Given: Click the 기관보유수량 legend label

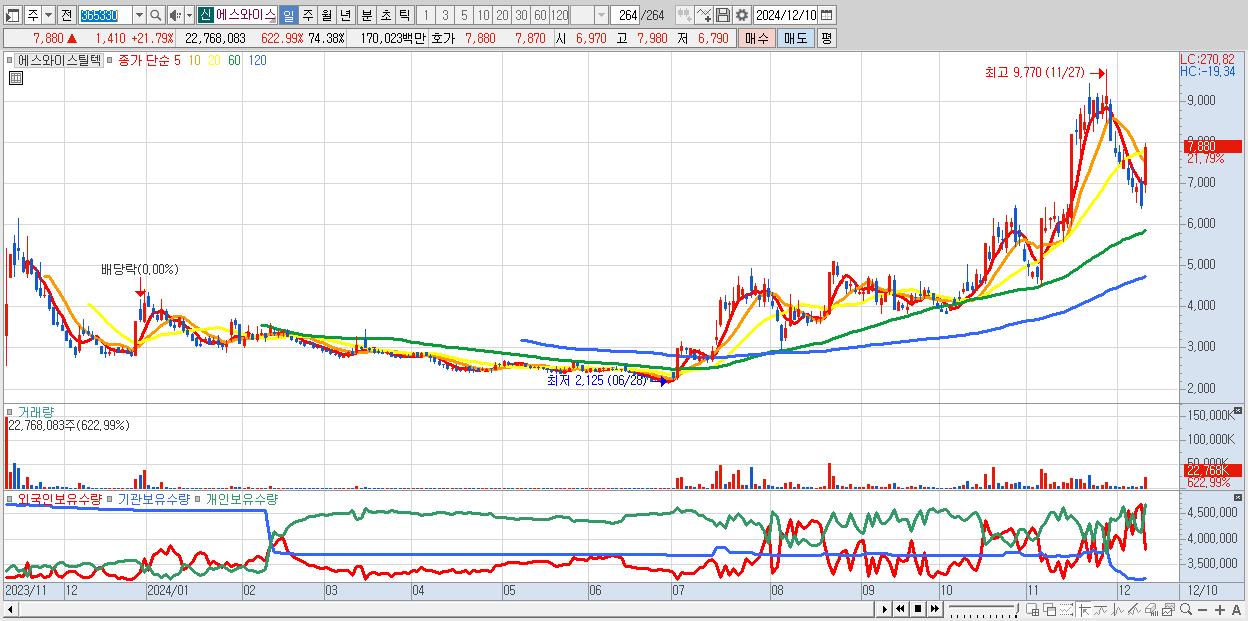Looking at the screenshot, I should click(153, 498).
